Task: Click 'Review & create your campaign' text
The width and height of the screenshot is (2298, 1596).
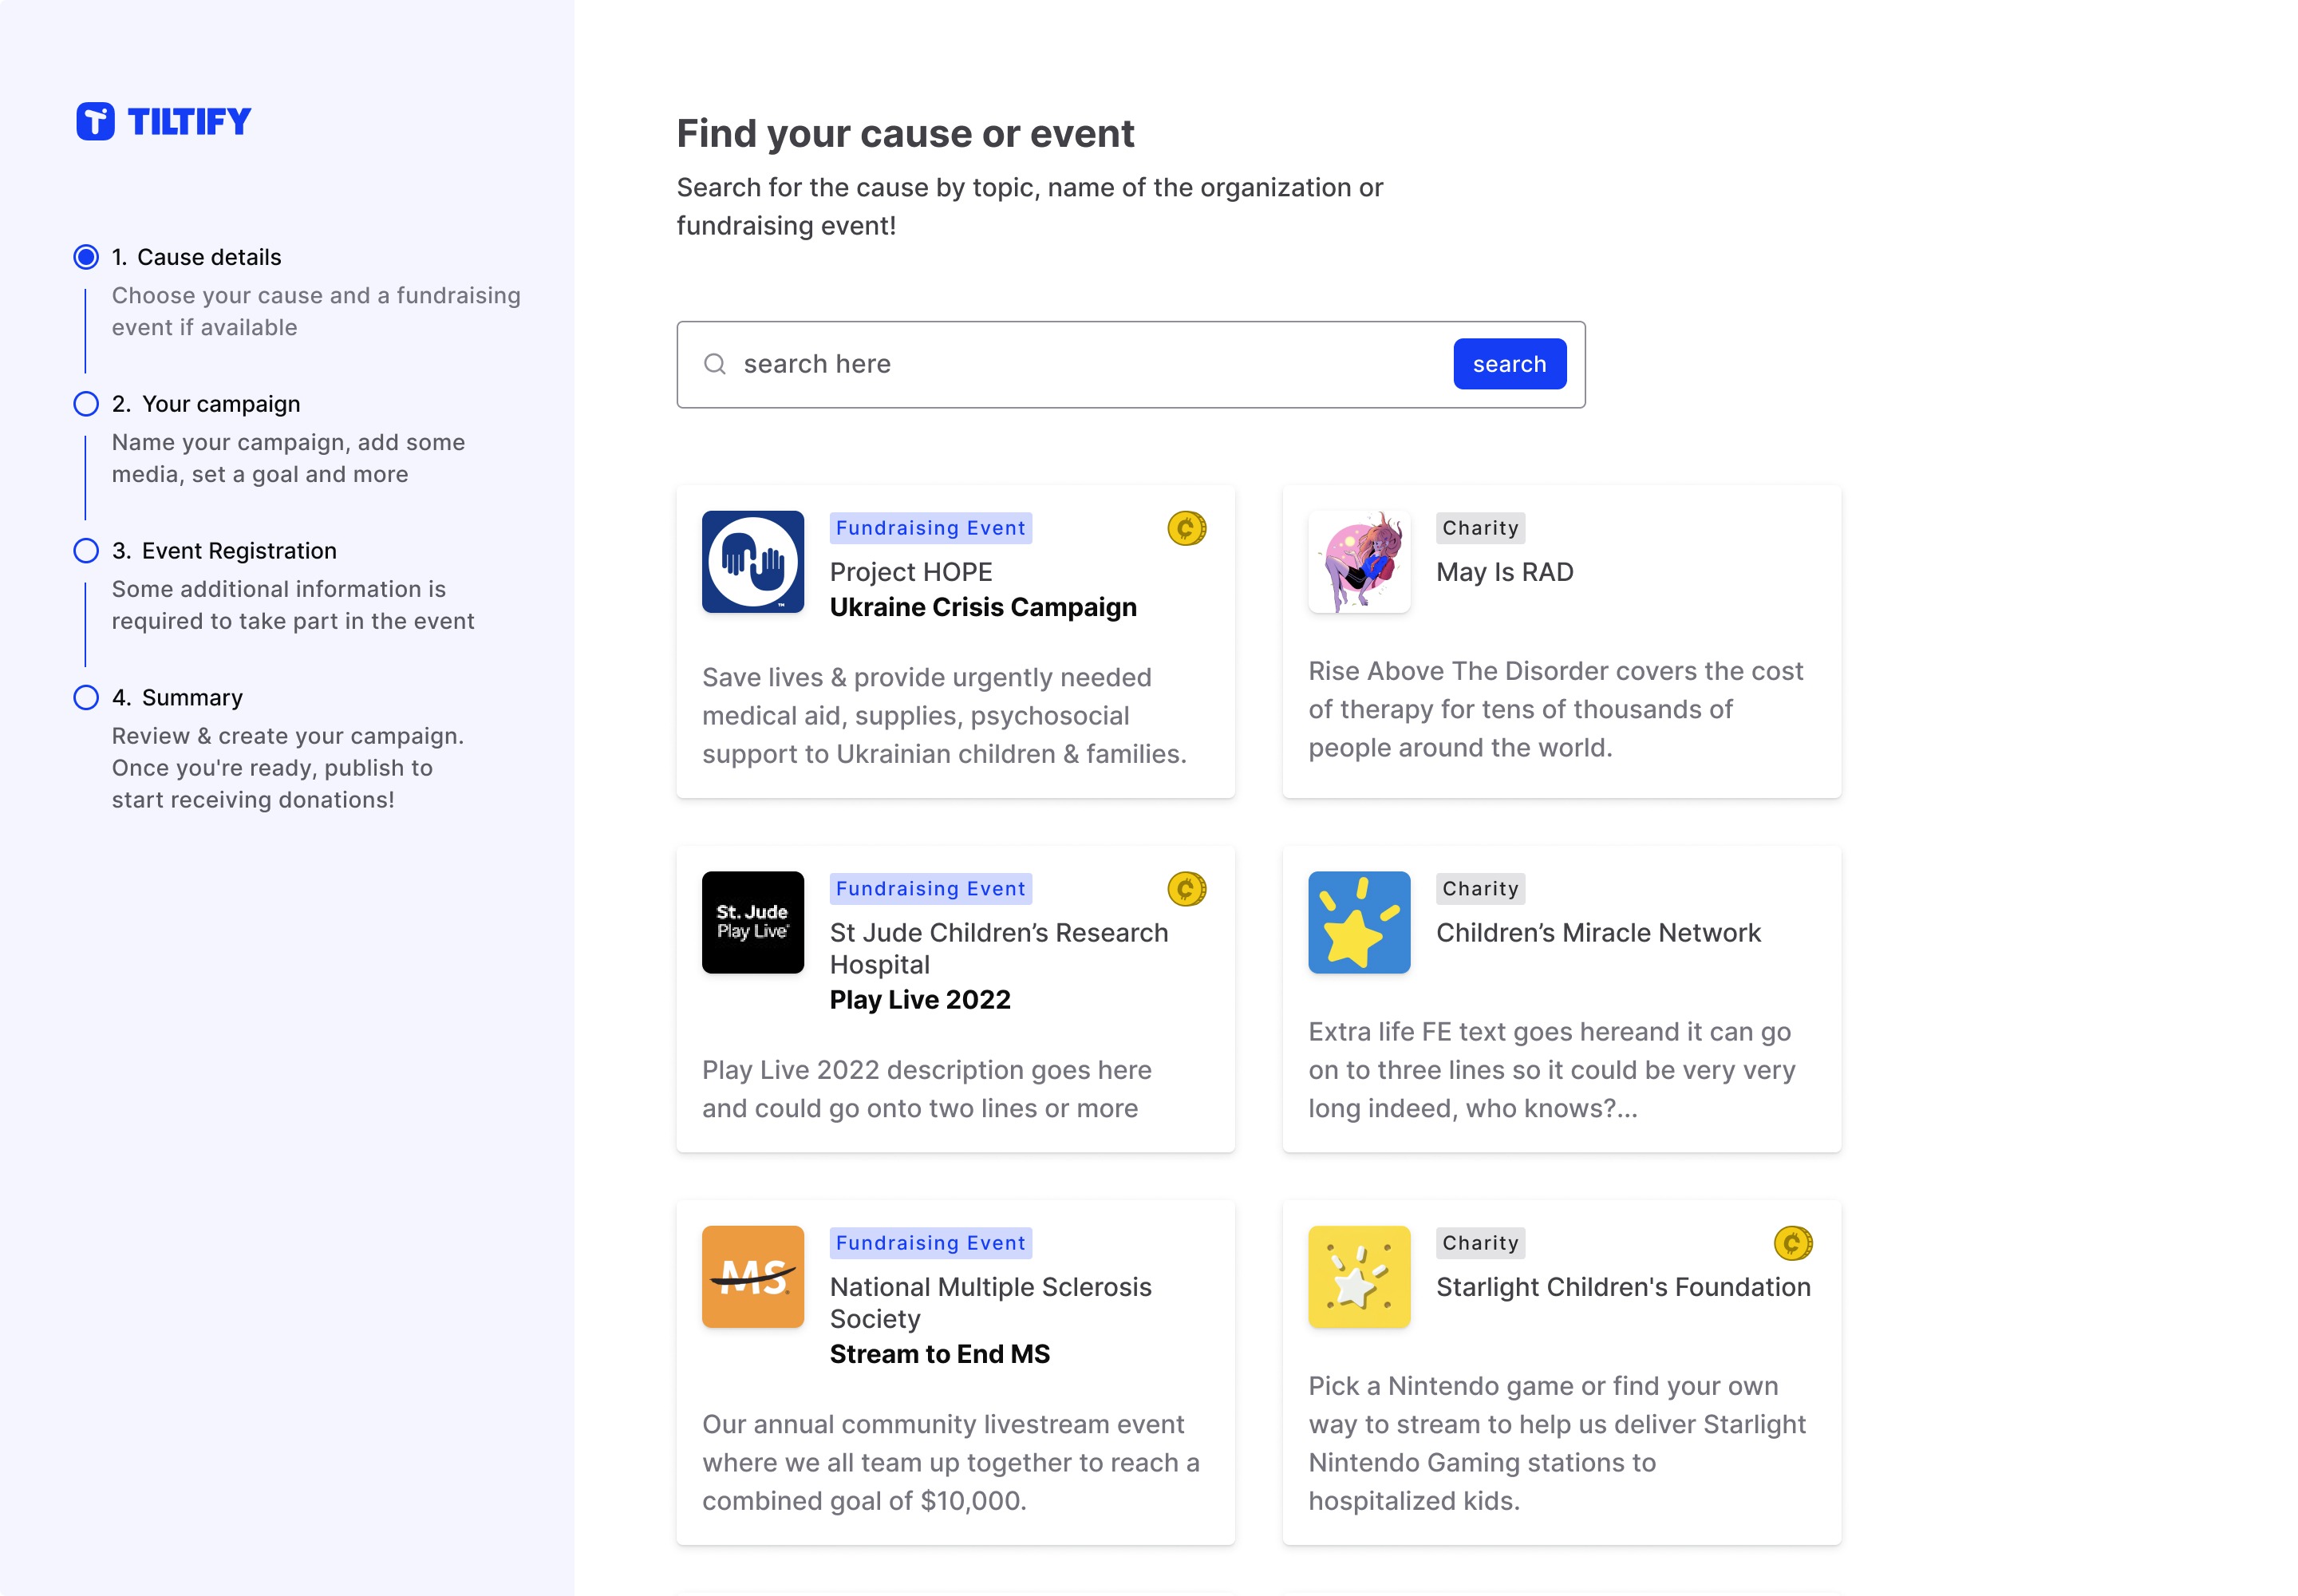Action: tap(288, 768)
